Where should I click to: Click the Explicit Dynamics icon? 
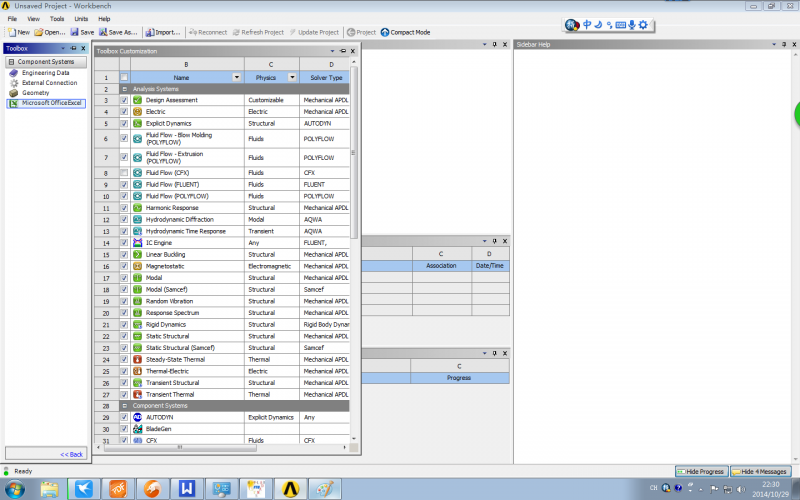[x=137, y=123]
